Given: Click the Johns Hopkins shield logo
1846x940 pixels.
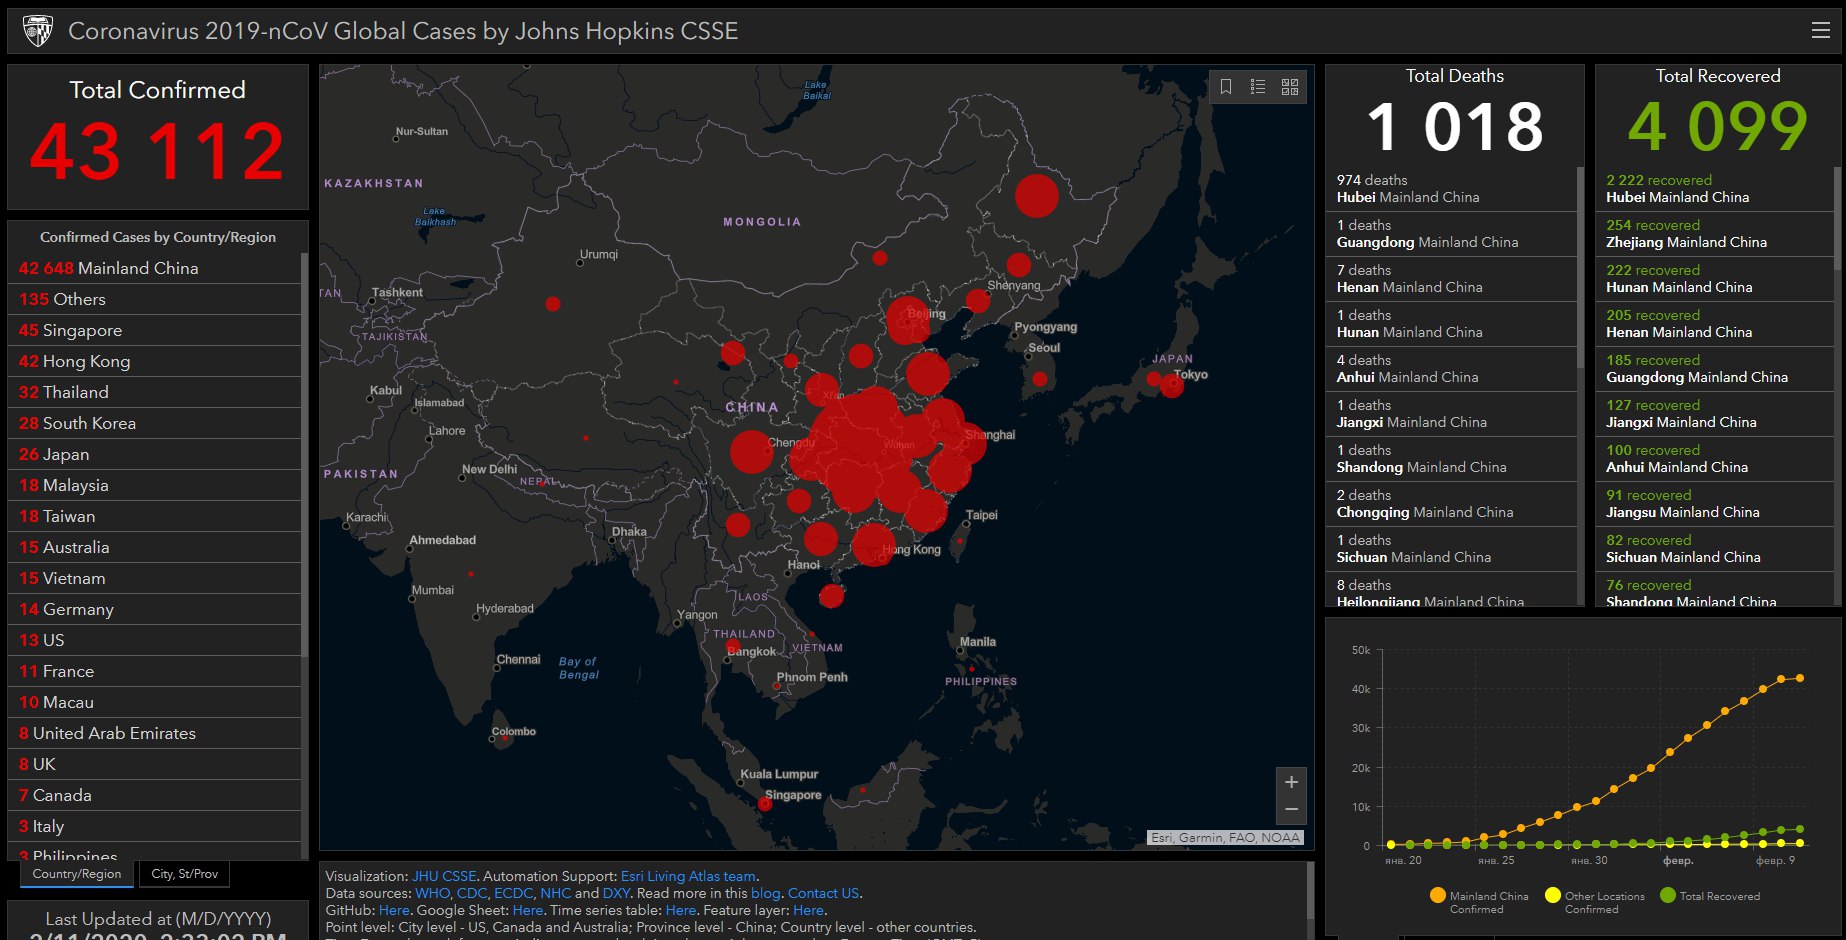Looking at the screenshot, I should [x=38, y=31].
